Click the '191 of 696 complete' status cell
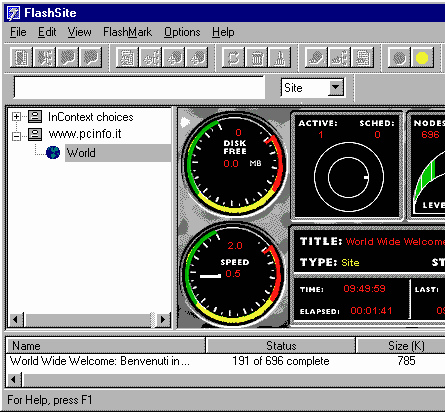The height and width of the screenshot is (412, 445). pos(281,361)
